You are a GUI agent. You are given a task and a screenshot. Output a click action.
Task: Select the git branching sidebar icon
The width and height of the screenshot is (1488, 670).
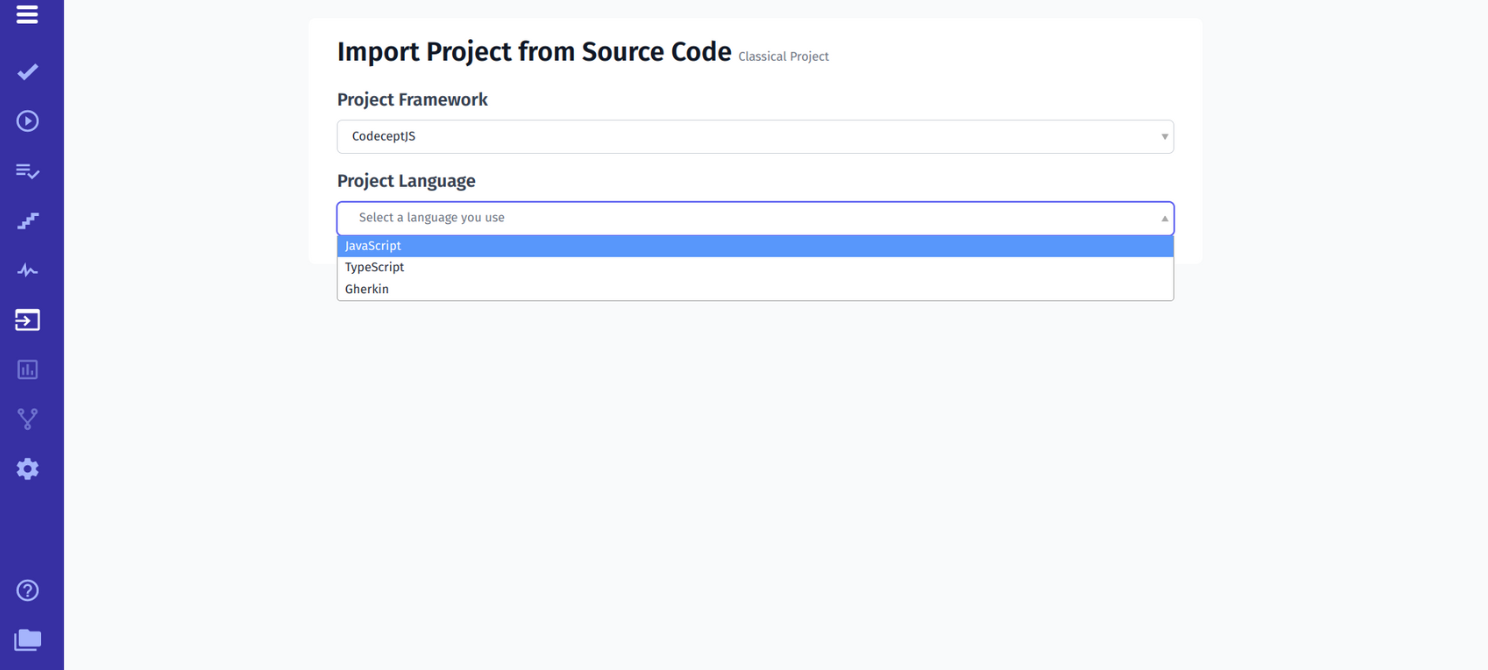coord(27,419)
